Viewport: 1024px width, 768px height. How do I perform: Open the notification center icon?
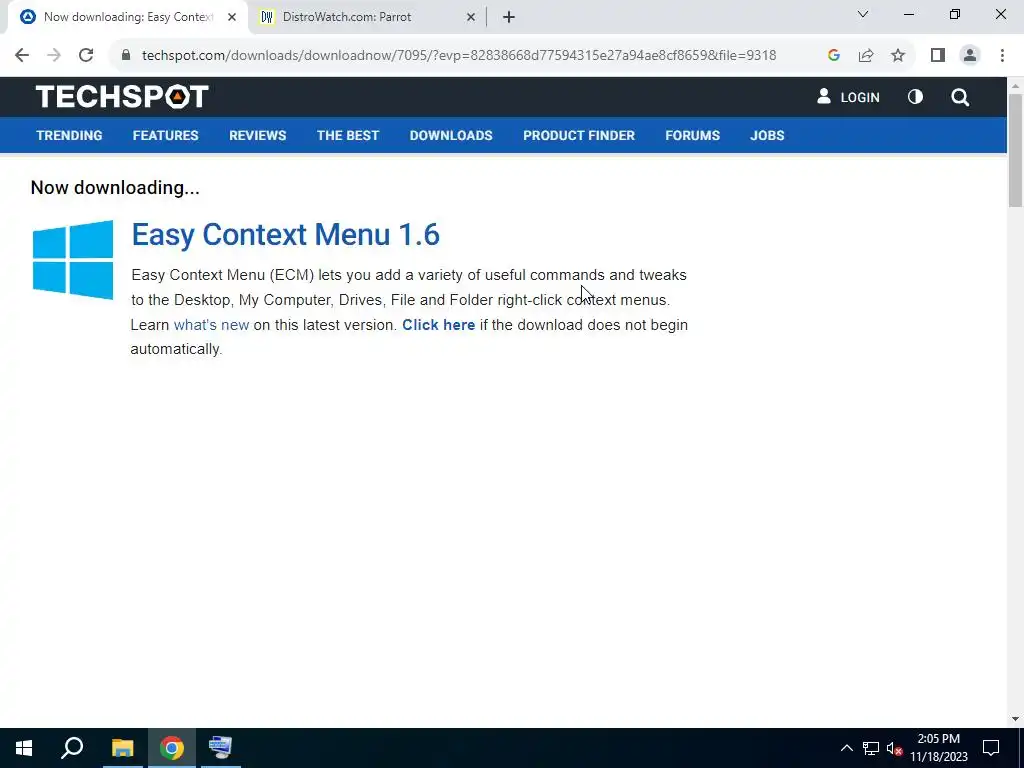(991, 748)
